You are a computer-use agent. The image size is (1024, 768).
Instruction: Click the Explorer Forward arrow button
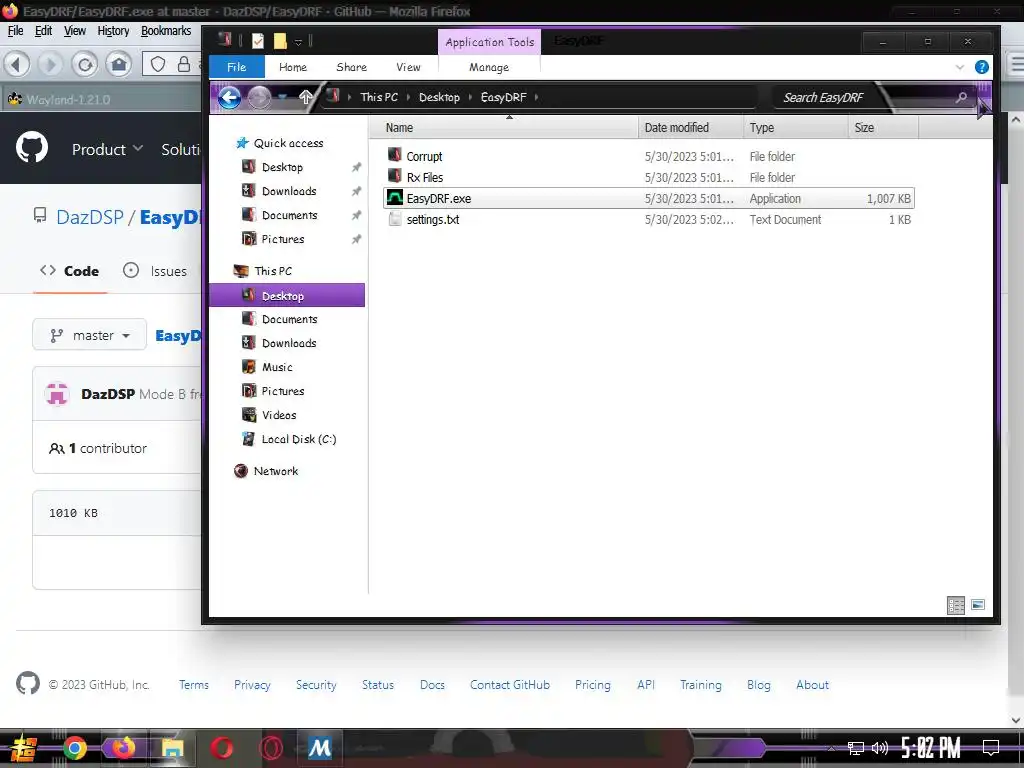(x=259, y=98)
